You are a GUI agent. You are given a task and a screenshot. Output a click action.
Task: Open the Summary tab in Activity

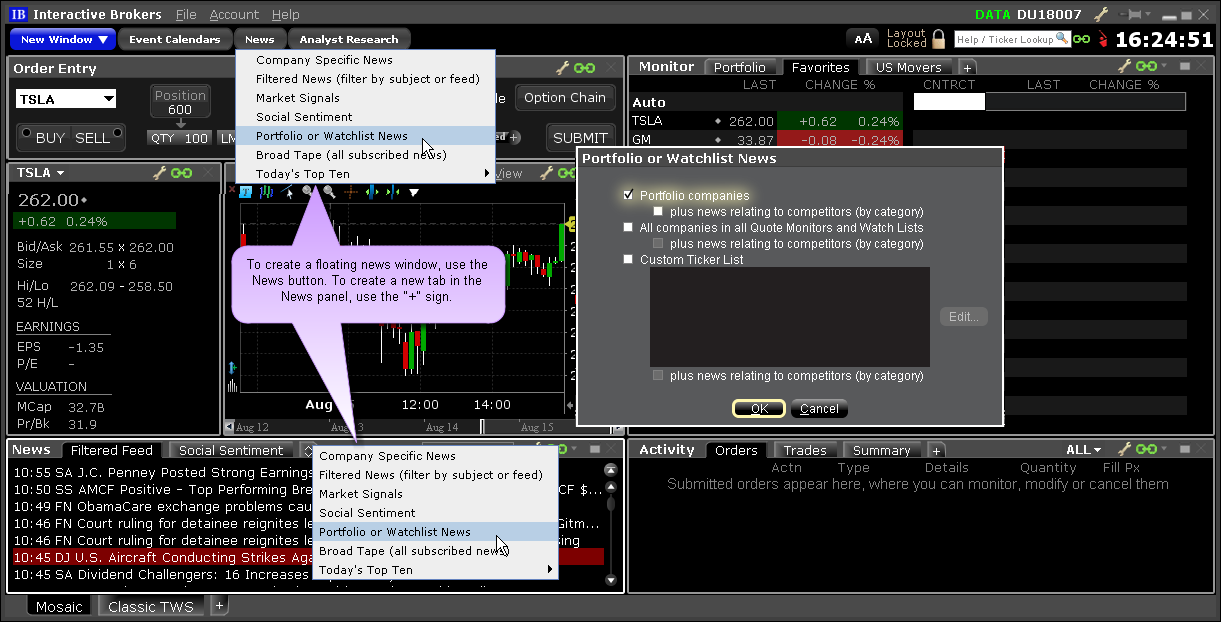click(882, 451)
